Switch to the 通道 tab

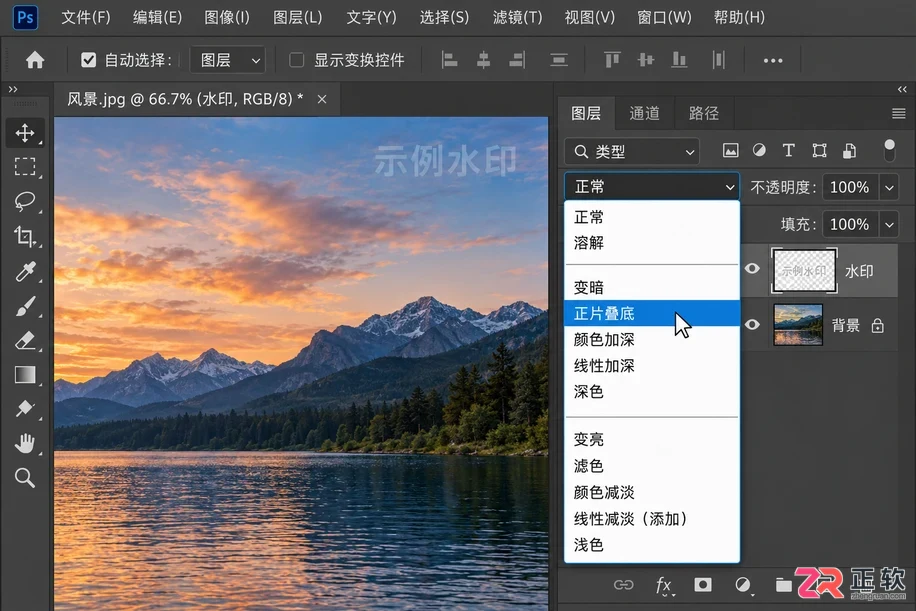(644, 113)
